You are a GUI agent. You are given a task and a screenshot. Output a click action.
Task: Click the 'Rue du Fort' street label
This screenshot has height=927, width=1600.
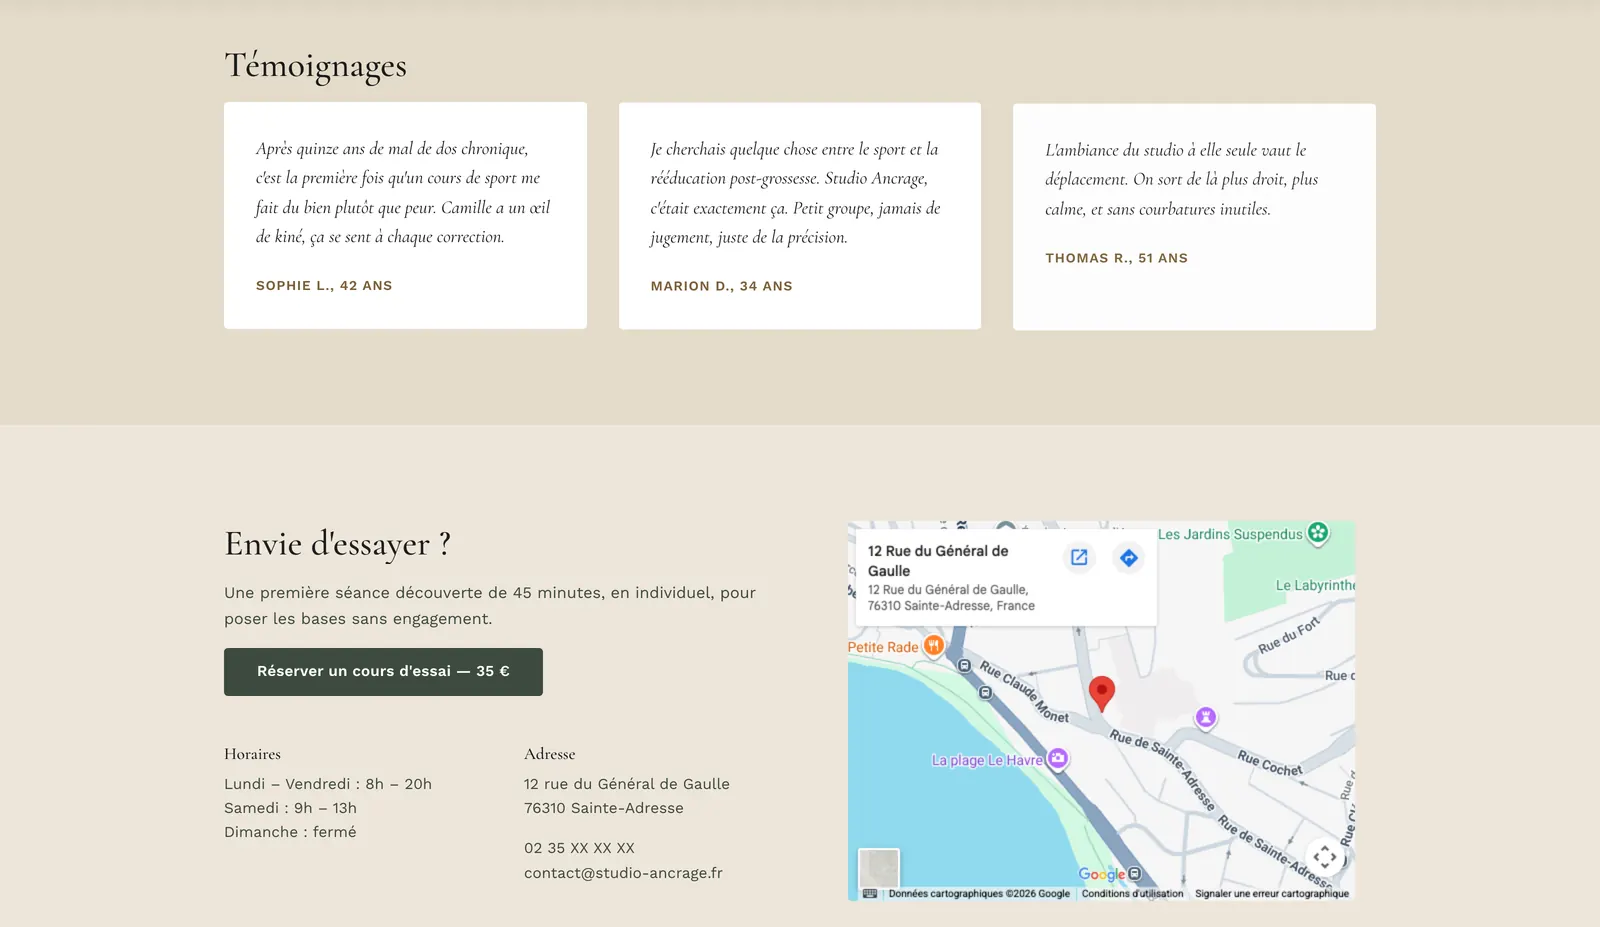[x=1289, y=636]
